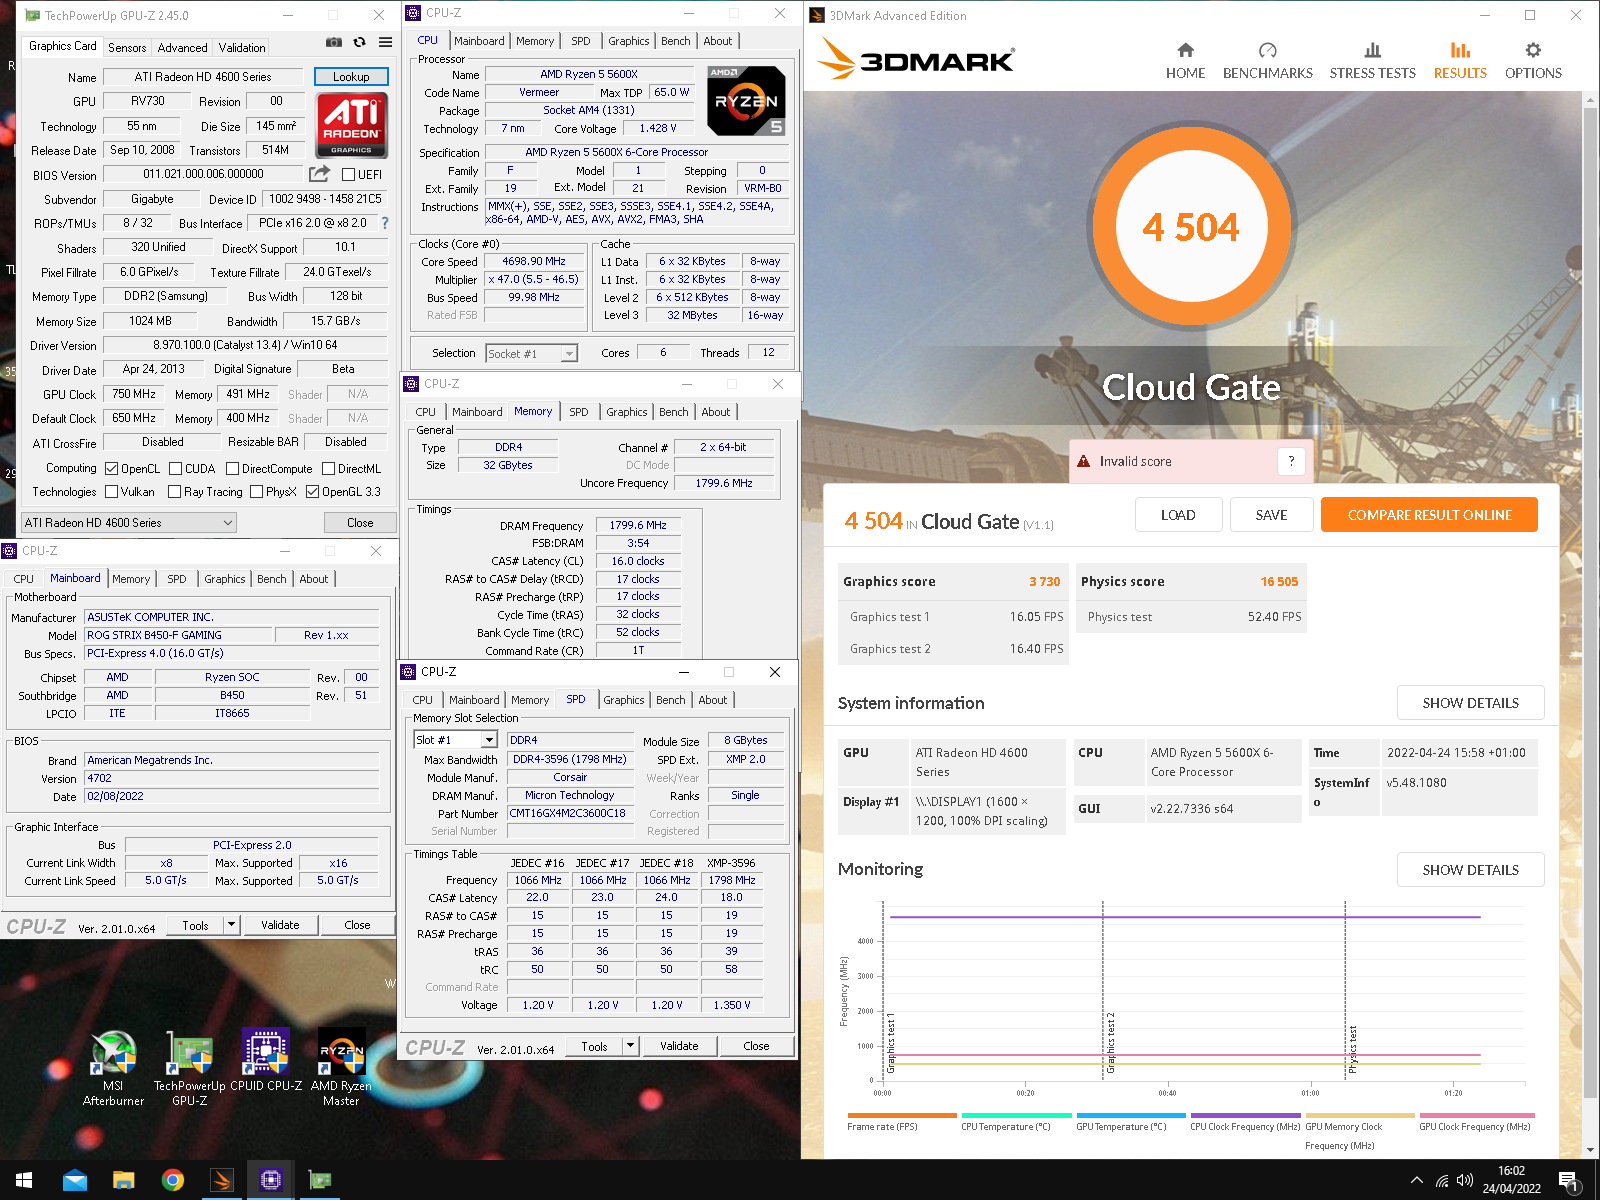Toggle the OpenGL 3.3 checkbox
1600x1200 pixels.
312,491
